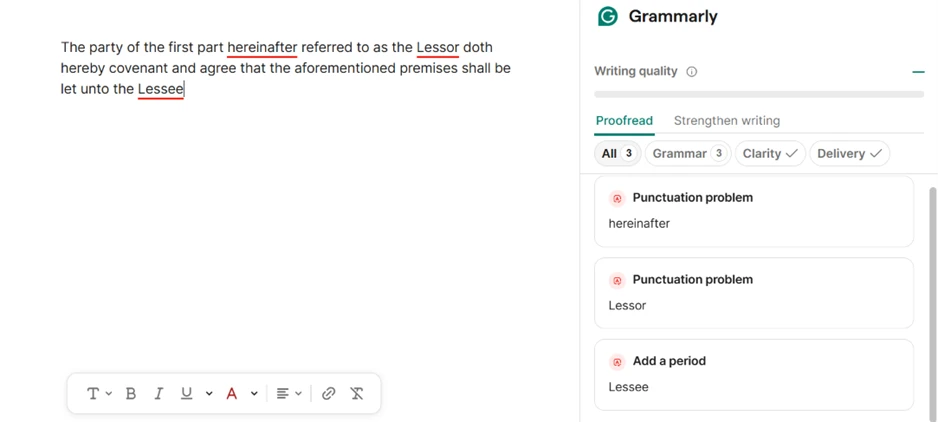Screen dimensions: 938x422
Task: Collapse the Writing quality section
Action: (918, 72)
